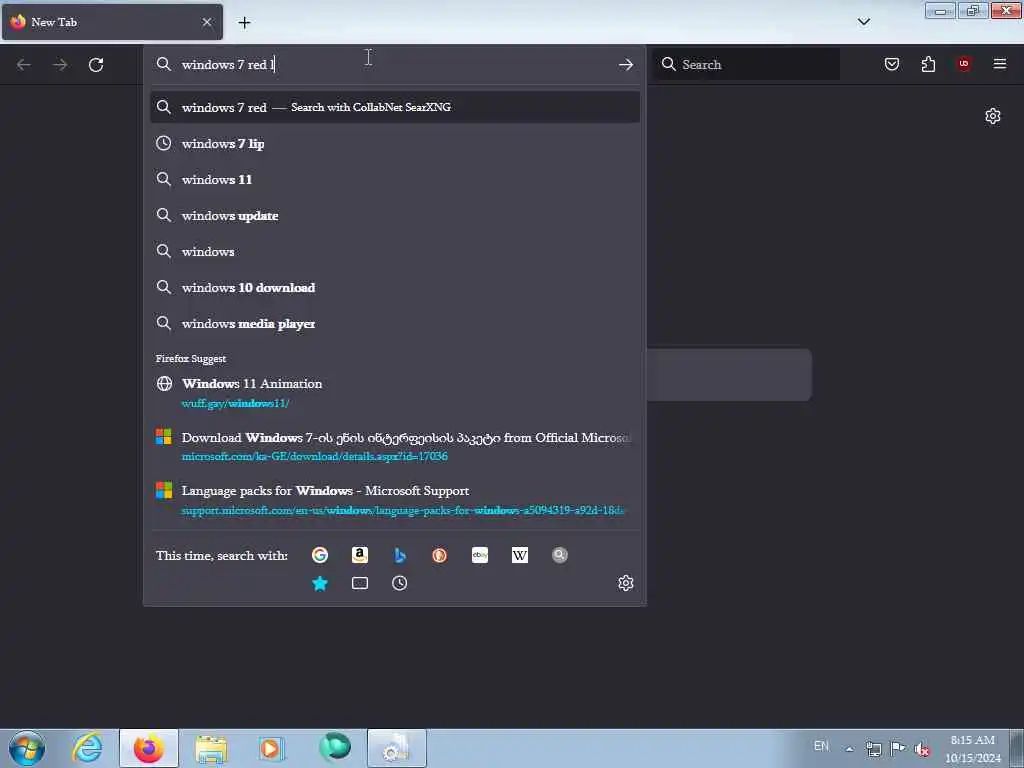Focus the separate Search box
The image size is (1024, 768).
click(746, 64)
